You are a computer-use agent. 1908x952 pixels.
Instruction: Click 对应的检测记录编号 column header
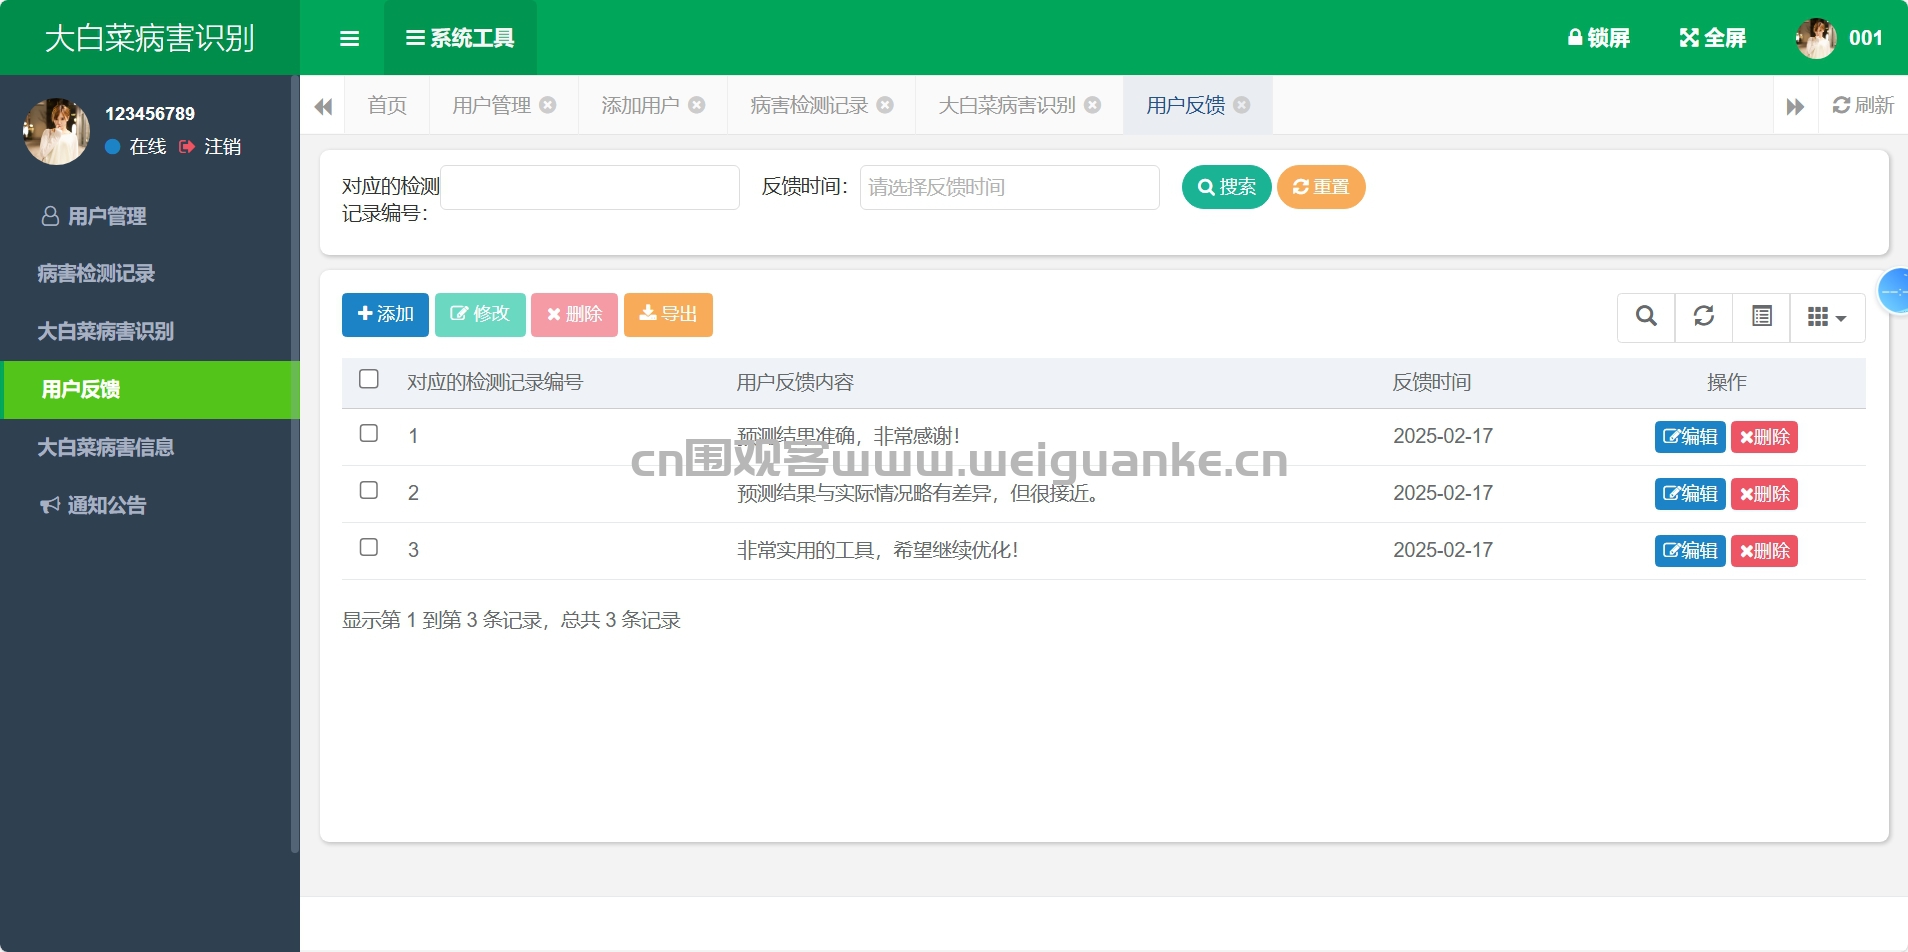click(495, 382)
